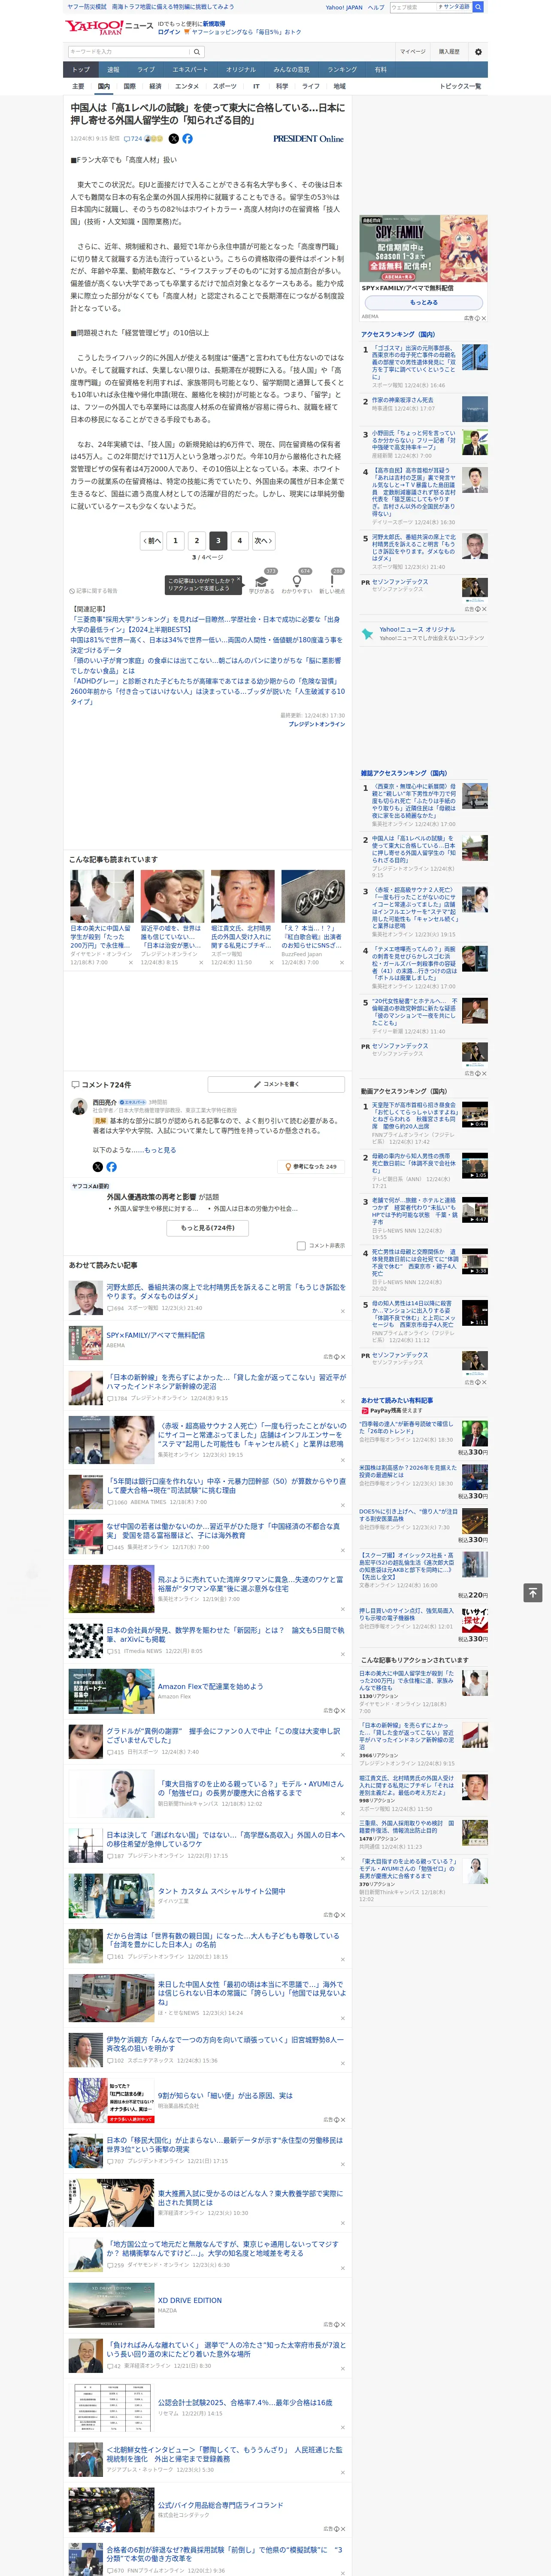Open 頭のいい子が育つ家庭 related article link
This screenshot has height=2576, width=551.
pyautogui.click(x=205, y=666)
